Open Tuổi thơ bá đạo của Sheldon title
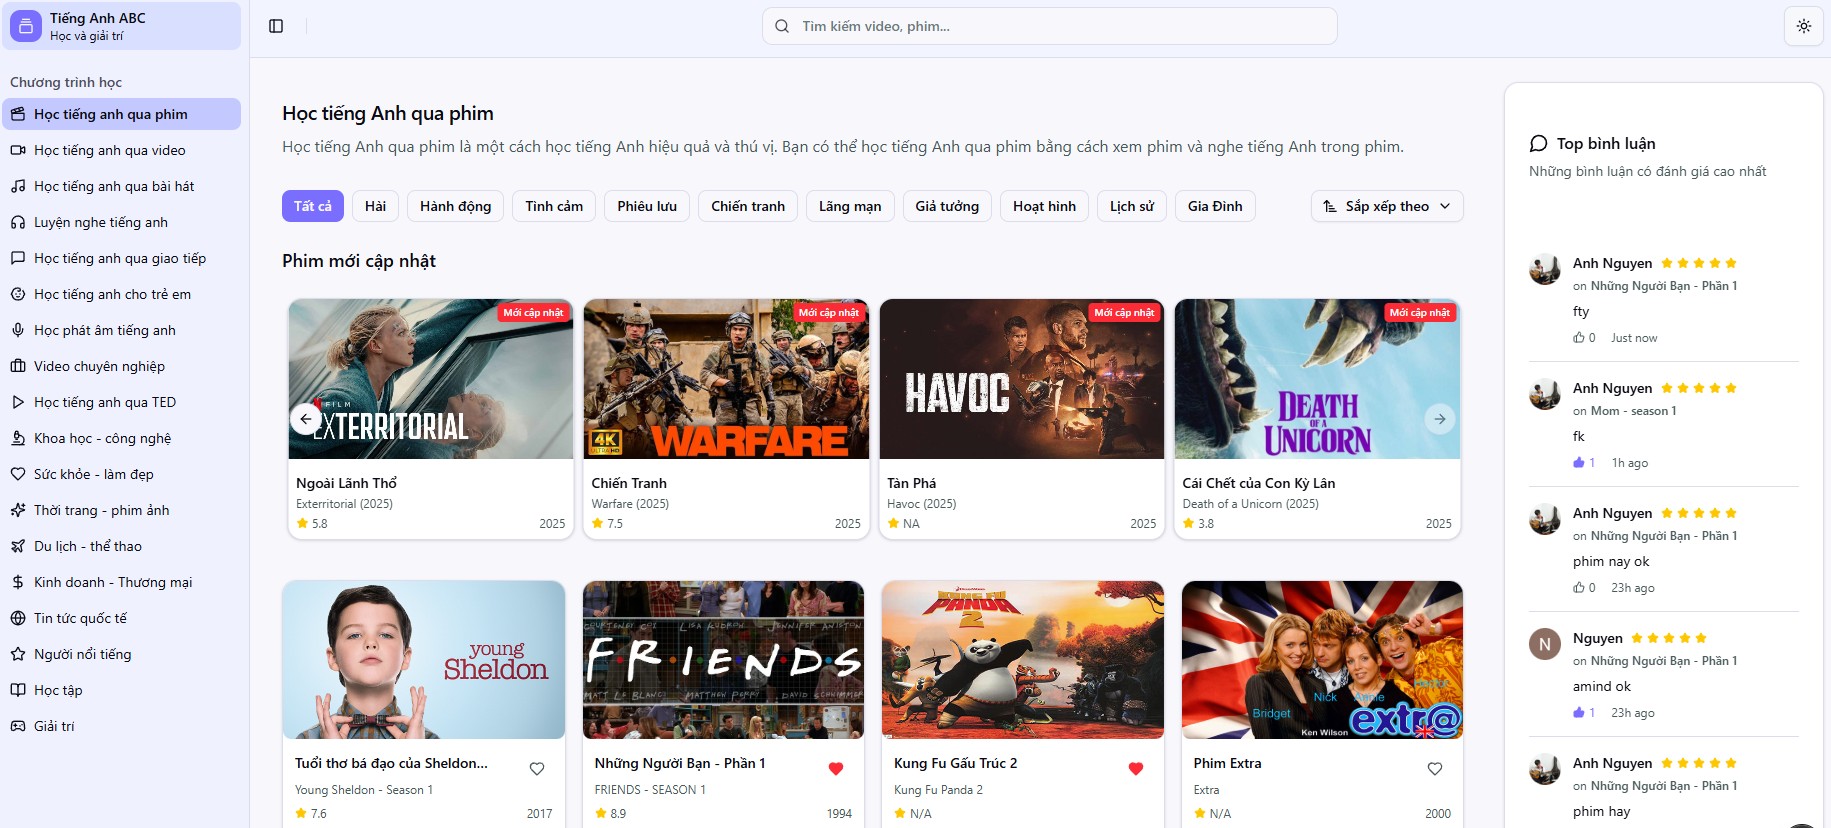The image size is (1831, 828). 391,763
